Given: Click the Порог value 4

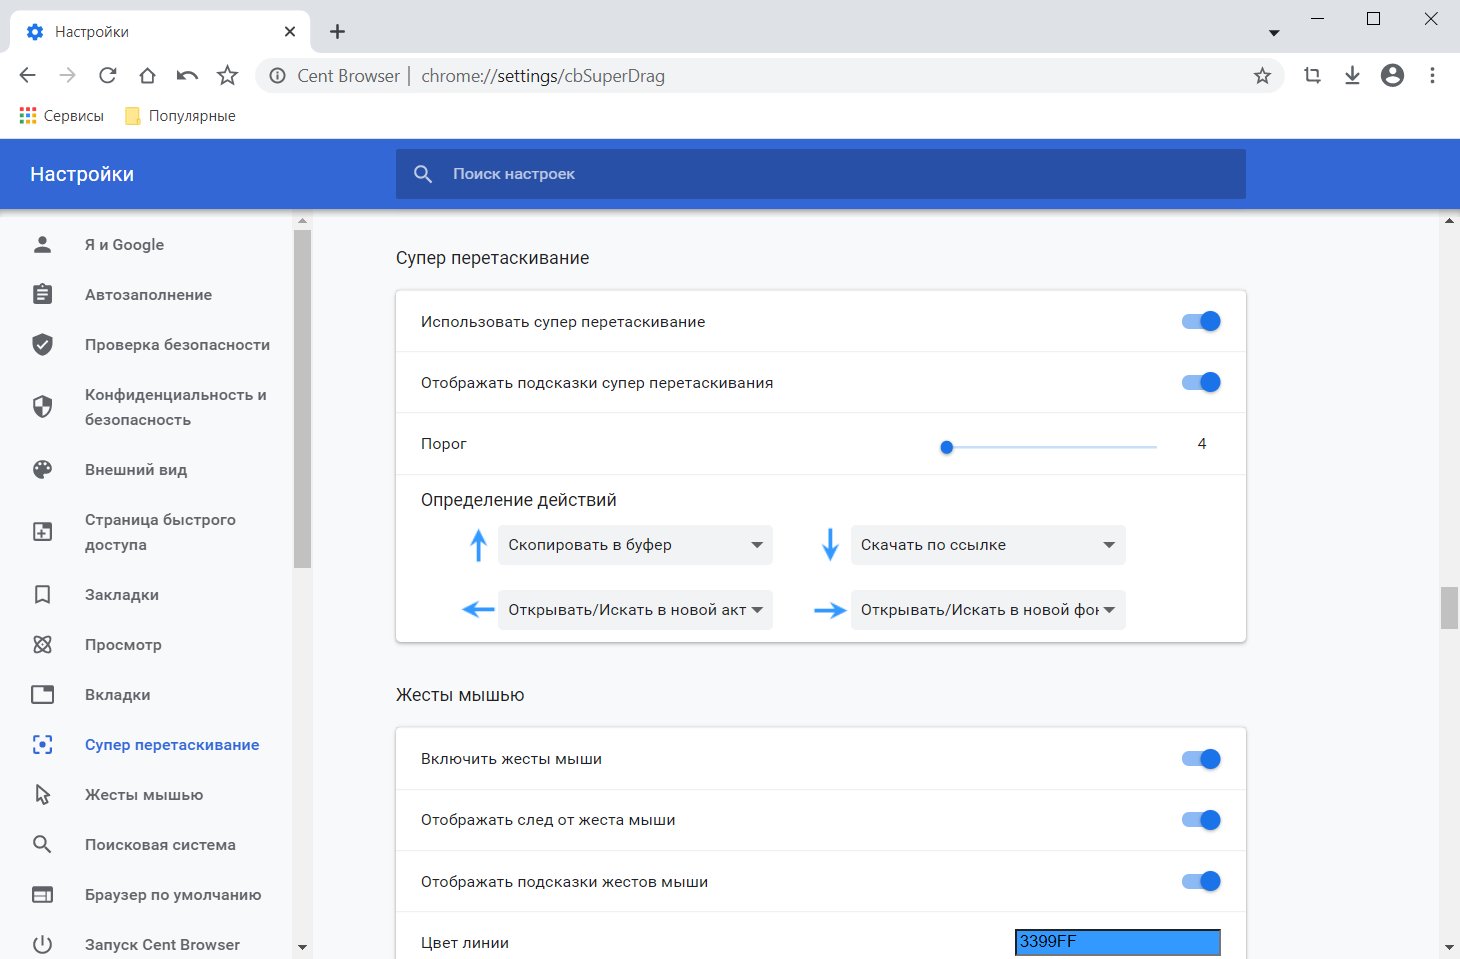Looking at the screenshot, I should point(1202,443).
